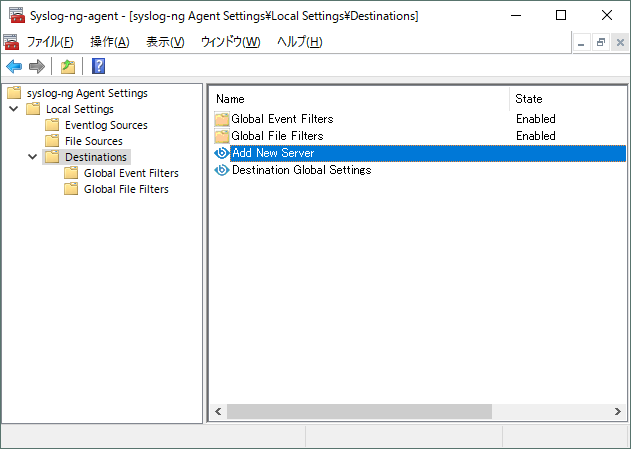Click the Global Event Filters folder icon in list
The width and height of the screenshot is (631, 449).
pos(221,119)
